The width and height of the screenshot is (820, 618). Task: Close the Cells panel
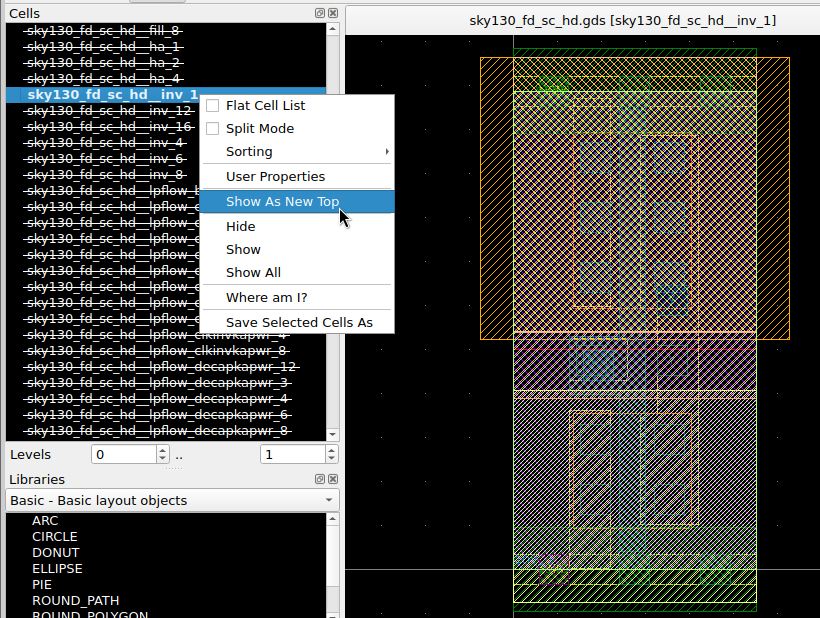coord(333,13)
